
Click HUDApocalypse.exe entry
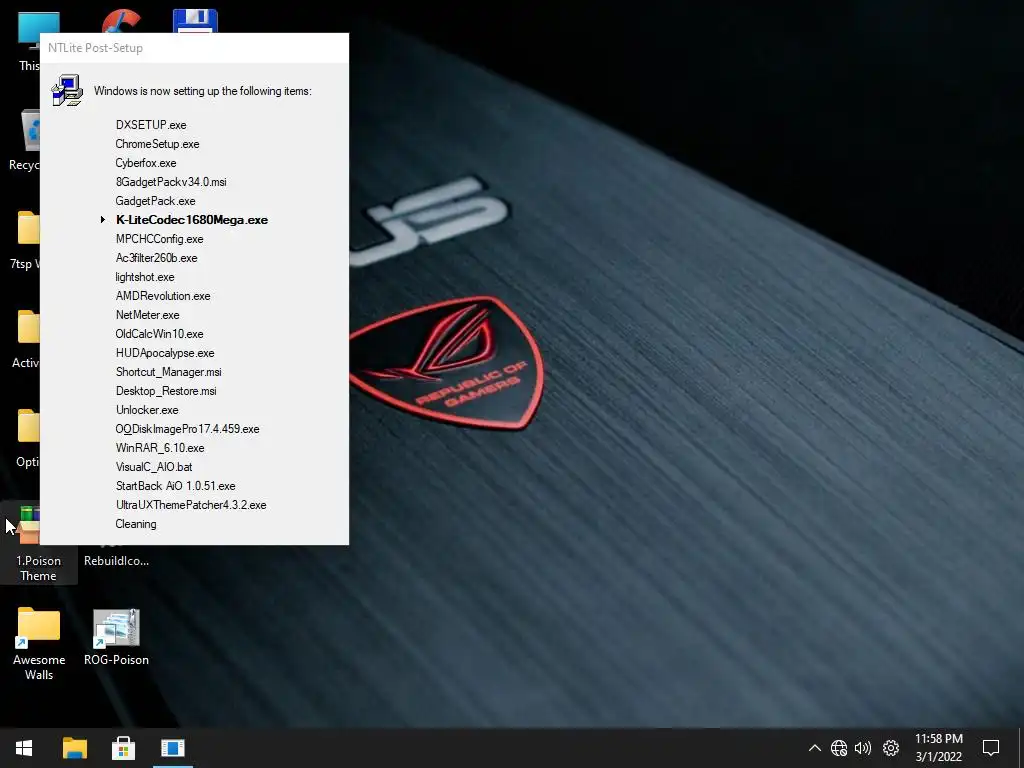[x=165, y=353]
